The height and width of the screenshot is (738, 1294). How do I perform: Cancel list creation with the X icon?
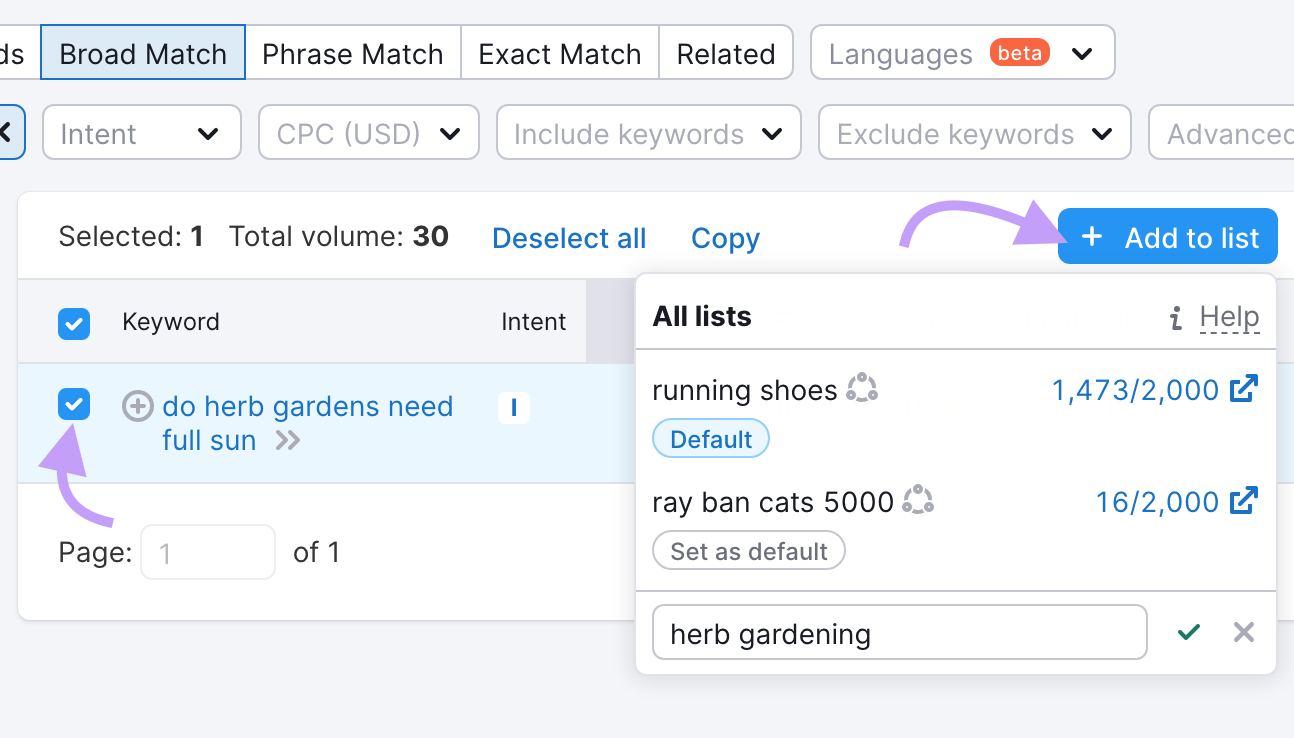1243,632
